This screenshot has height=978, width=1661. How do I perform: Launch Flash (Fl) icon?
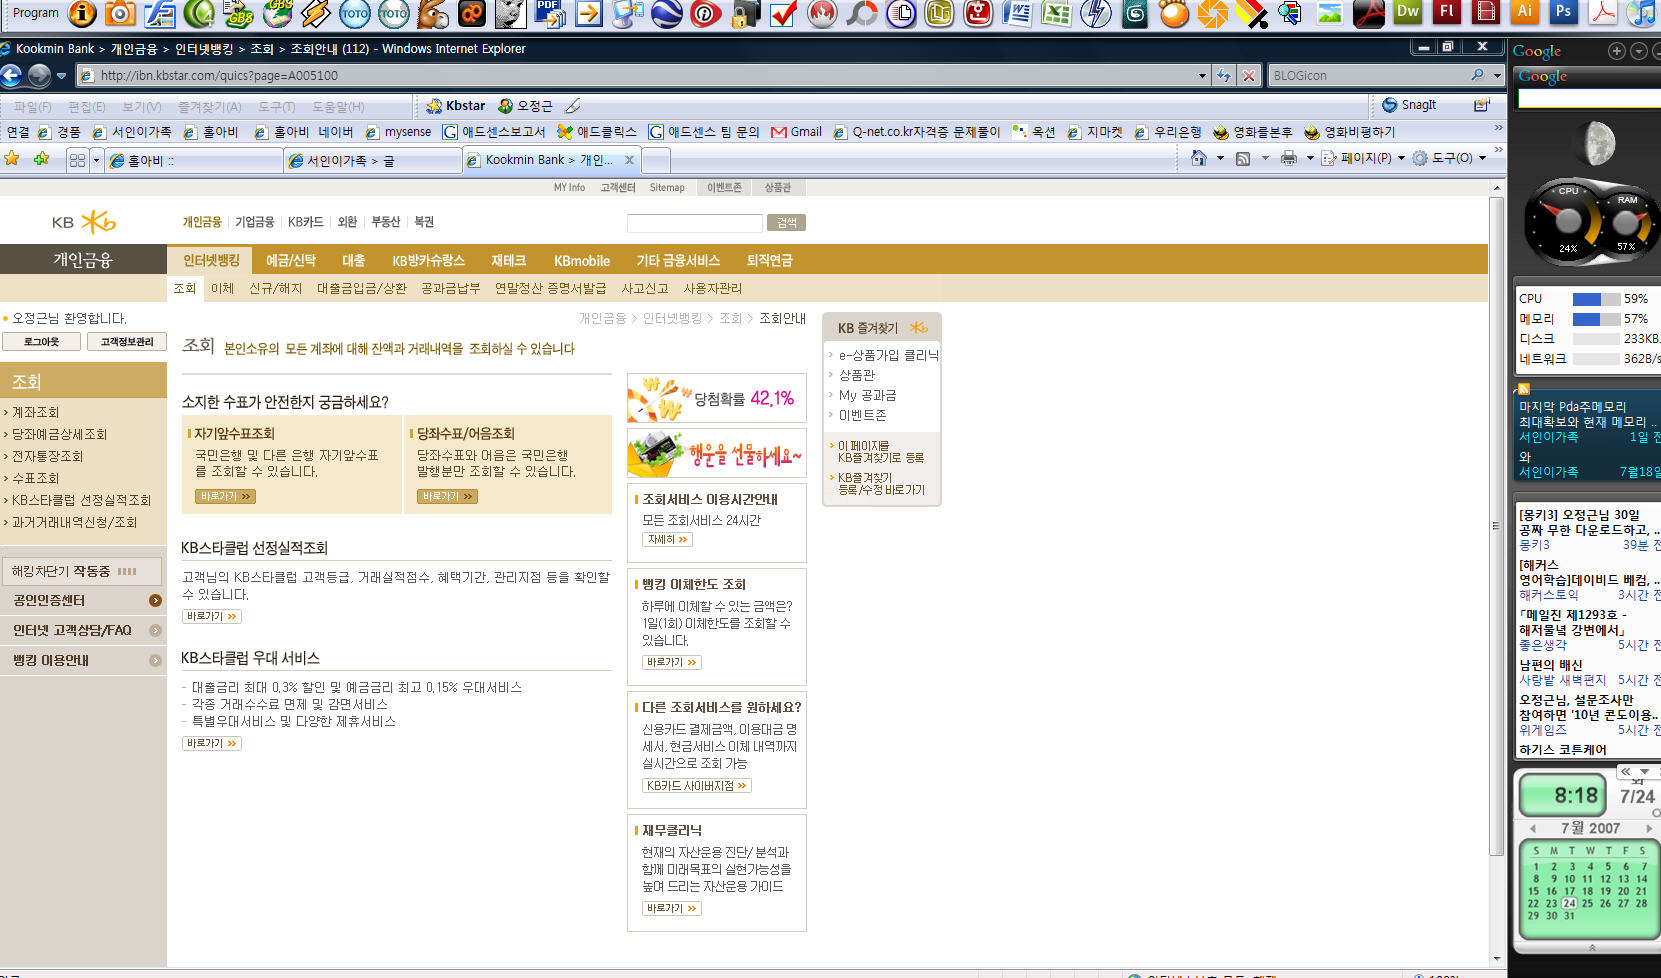click(1447, 13)
